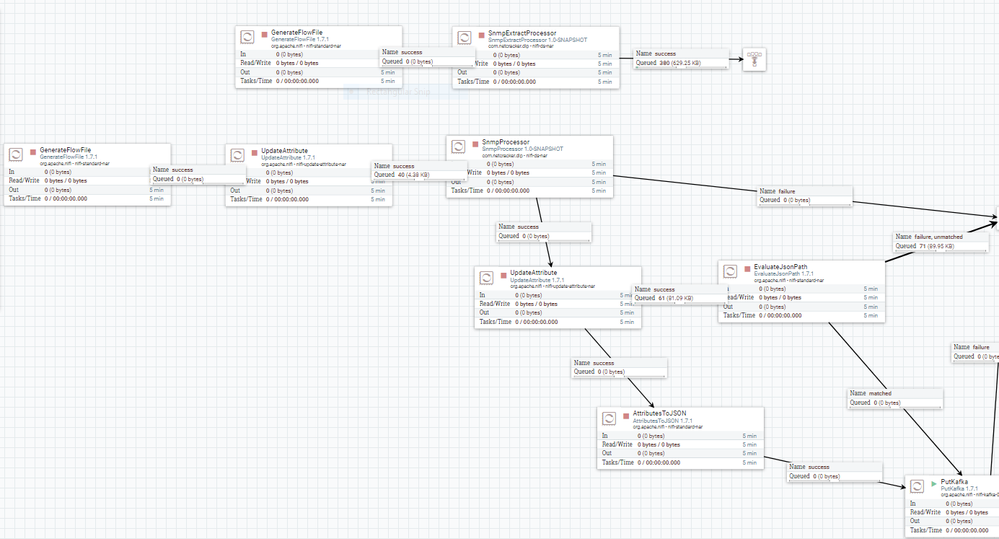999x539 pixels.
Task: Click stopped indicator of UpdateAttribute feeding SnmpProcessor
Action: [254, 152]
